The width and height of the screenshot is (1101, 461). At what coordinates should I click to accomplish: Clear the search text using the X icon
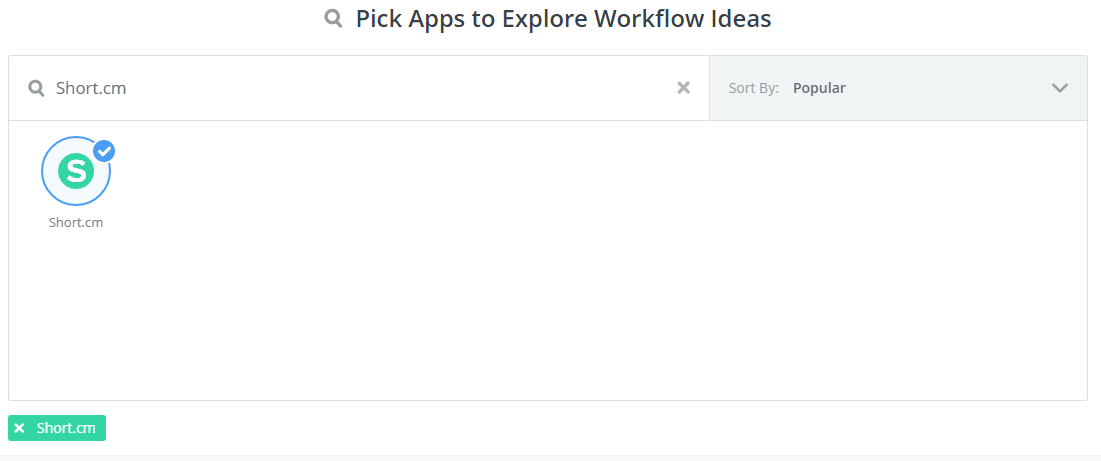pos(683,88)
